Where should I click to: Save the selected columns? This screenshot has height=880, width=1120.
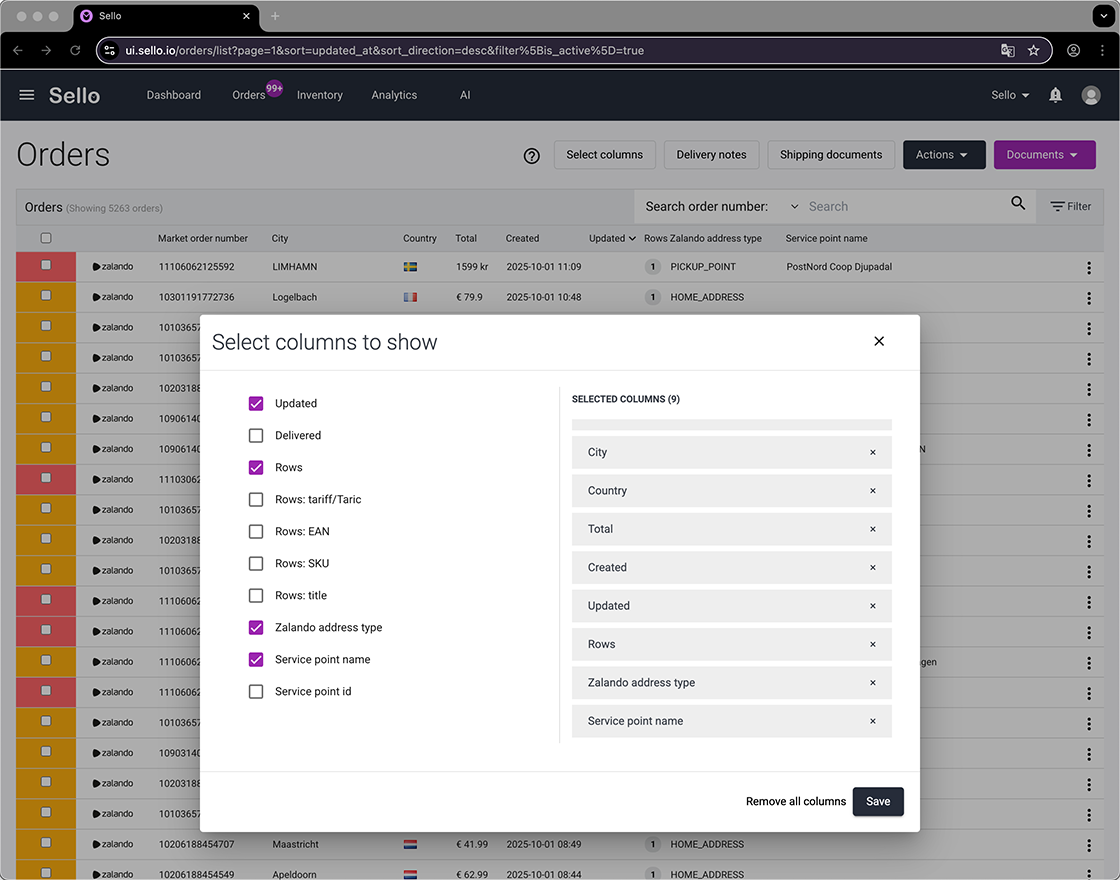[x=877, y=801]
